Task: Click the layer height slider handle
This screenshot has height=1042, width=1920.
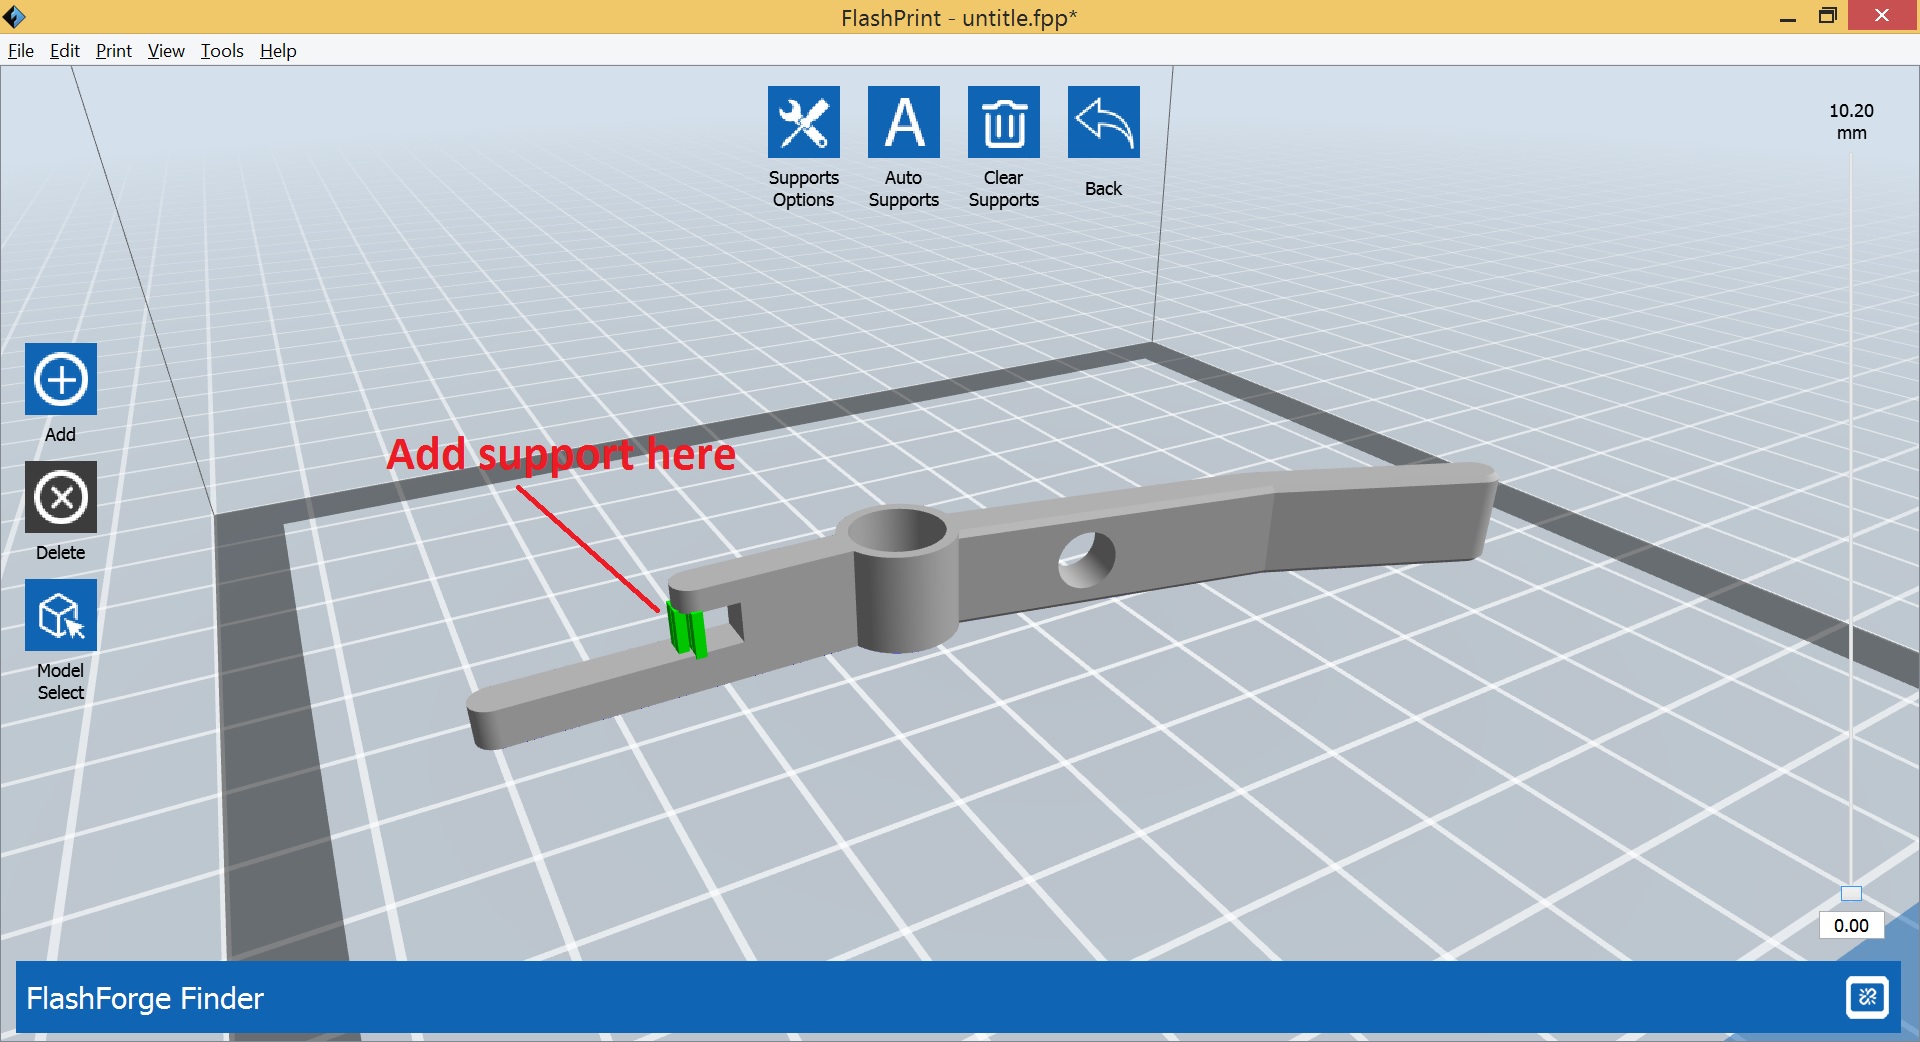Action: coord(1851,894)
